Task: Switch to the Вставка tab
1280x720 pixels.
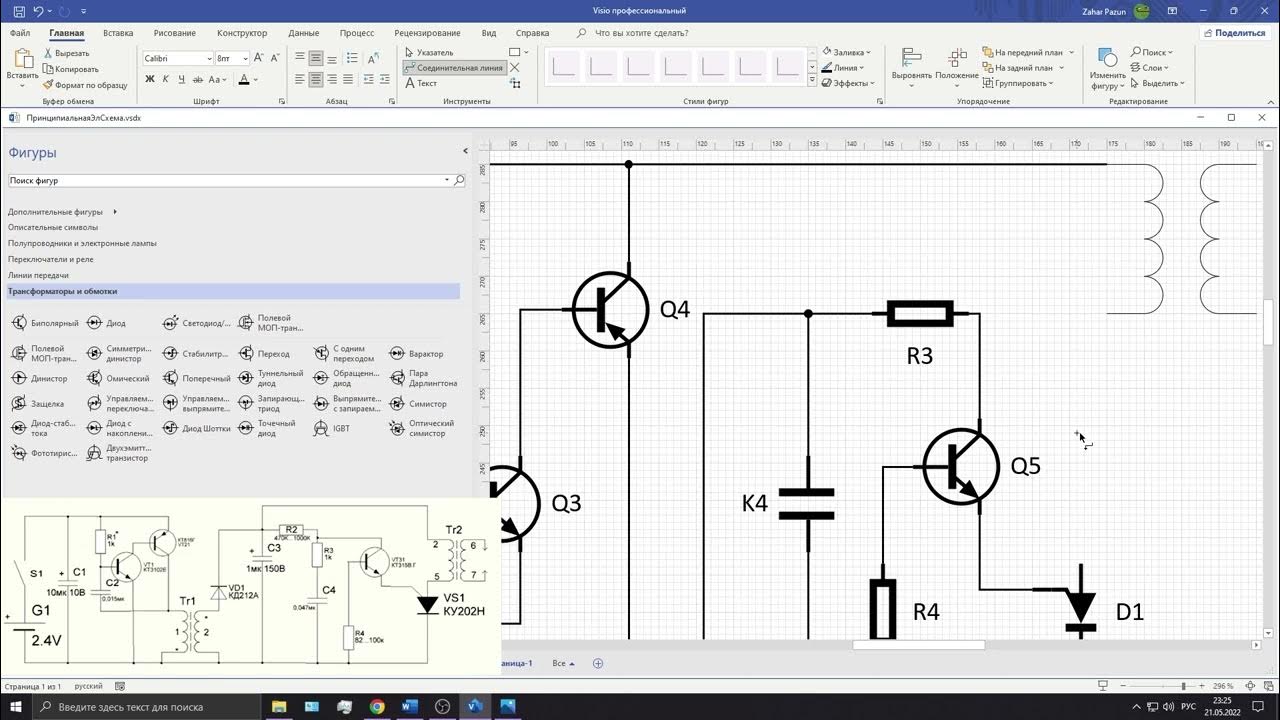Action: click(118, 33)
